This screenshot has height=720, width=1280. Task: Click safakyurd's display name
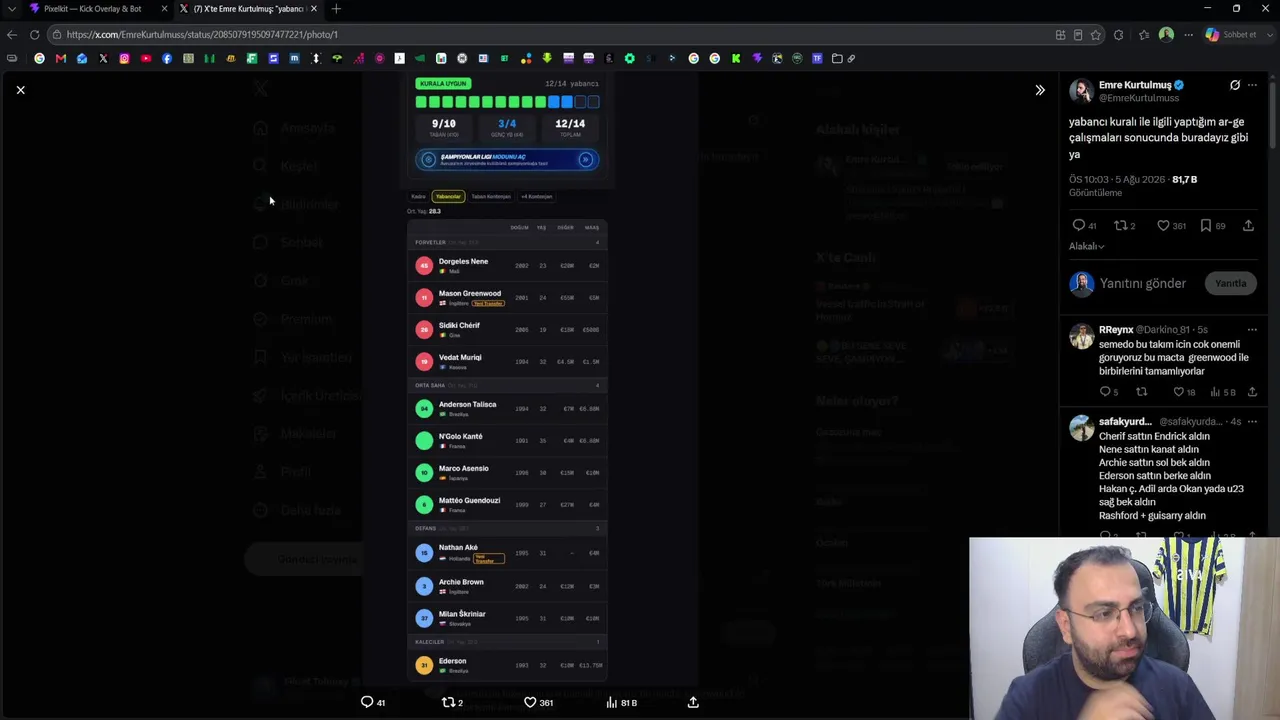(1125, 422)
